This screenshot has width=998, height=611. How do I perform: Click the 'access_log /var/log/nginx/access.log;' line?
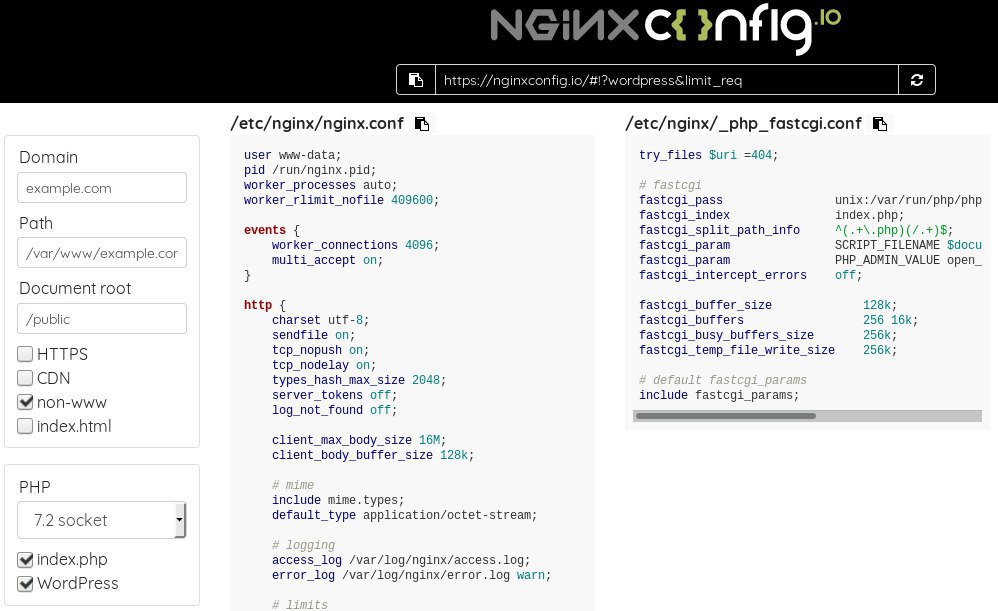click(x=401, y=560)
